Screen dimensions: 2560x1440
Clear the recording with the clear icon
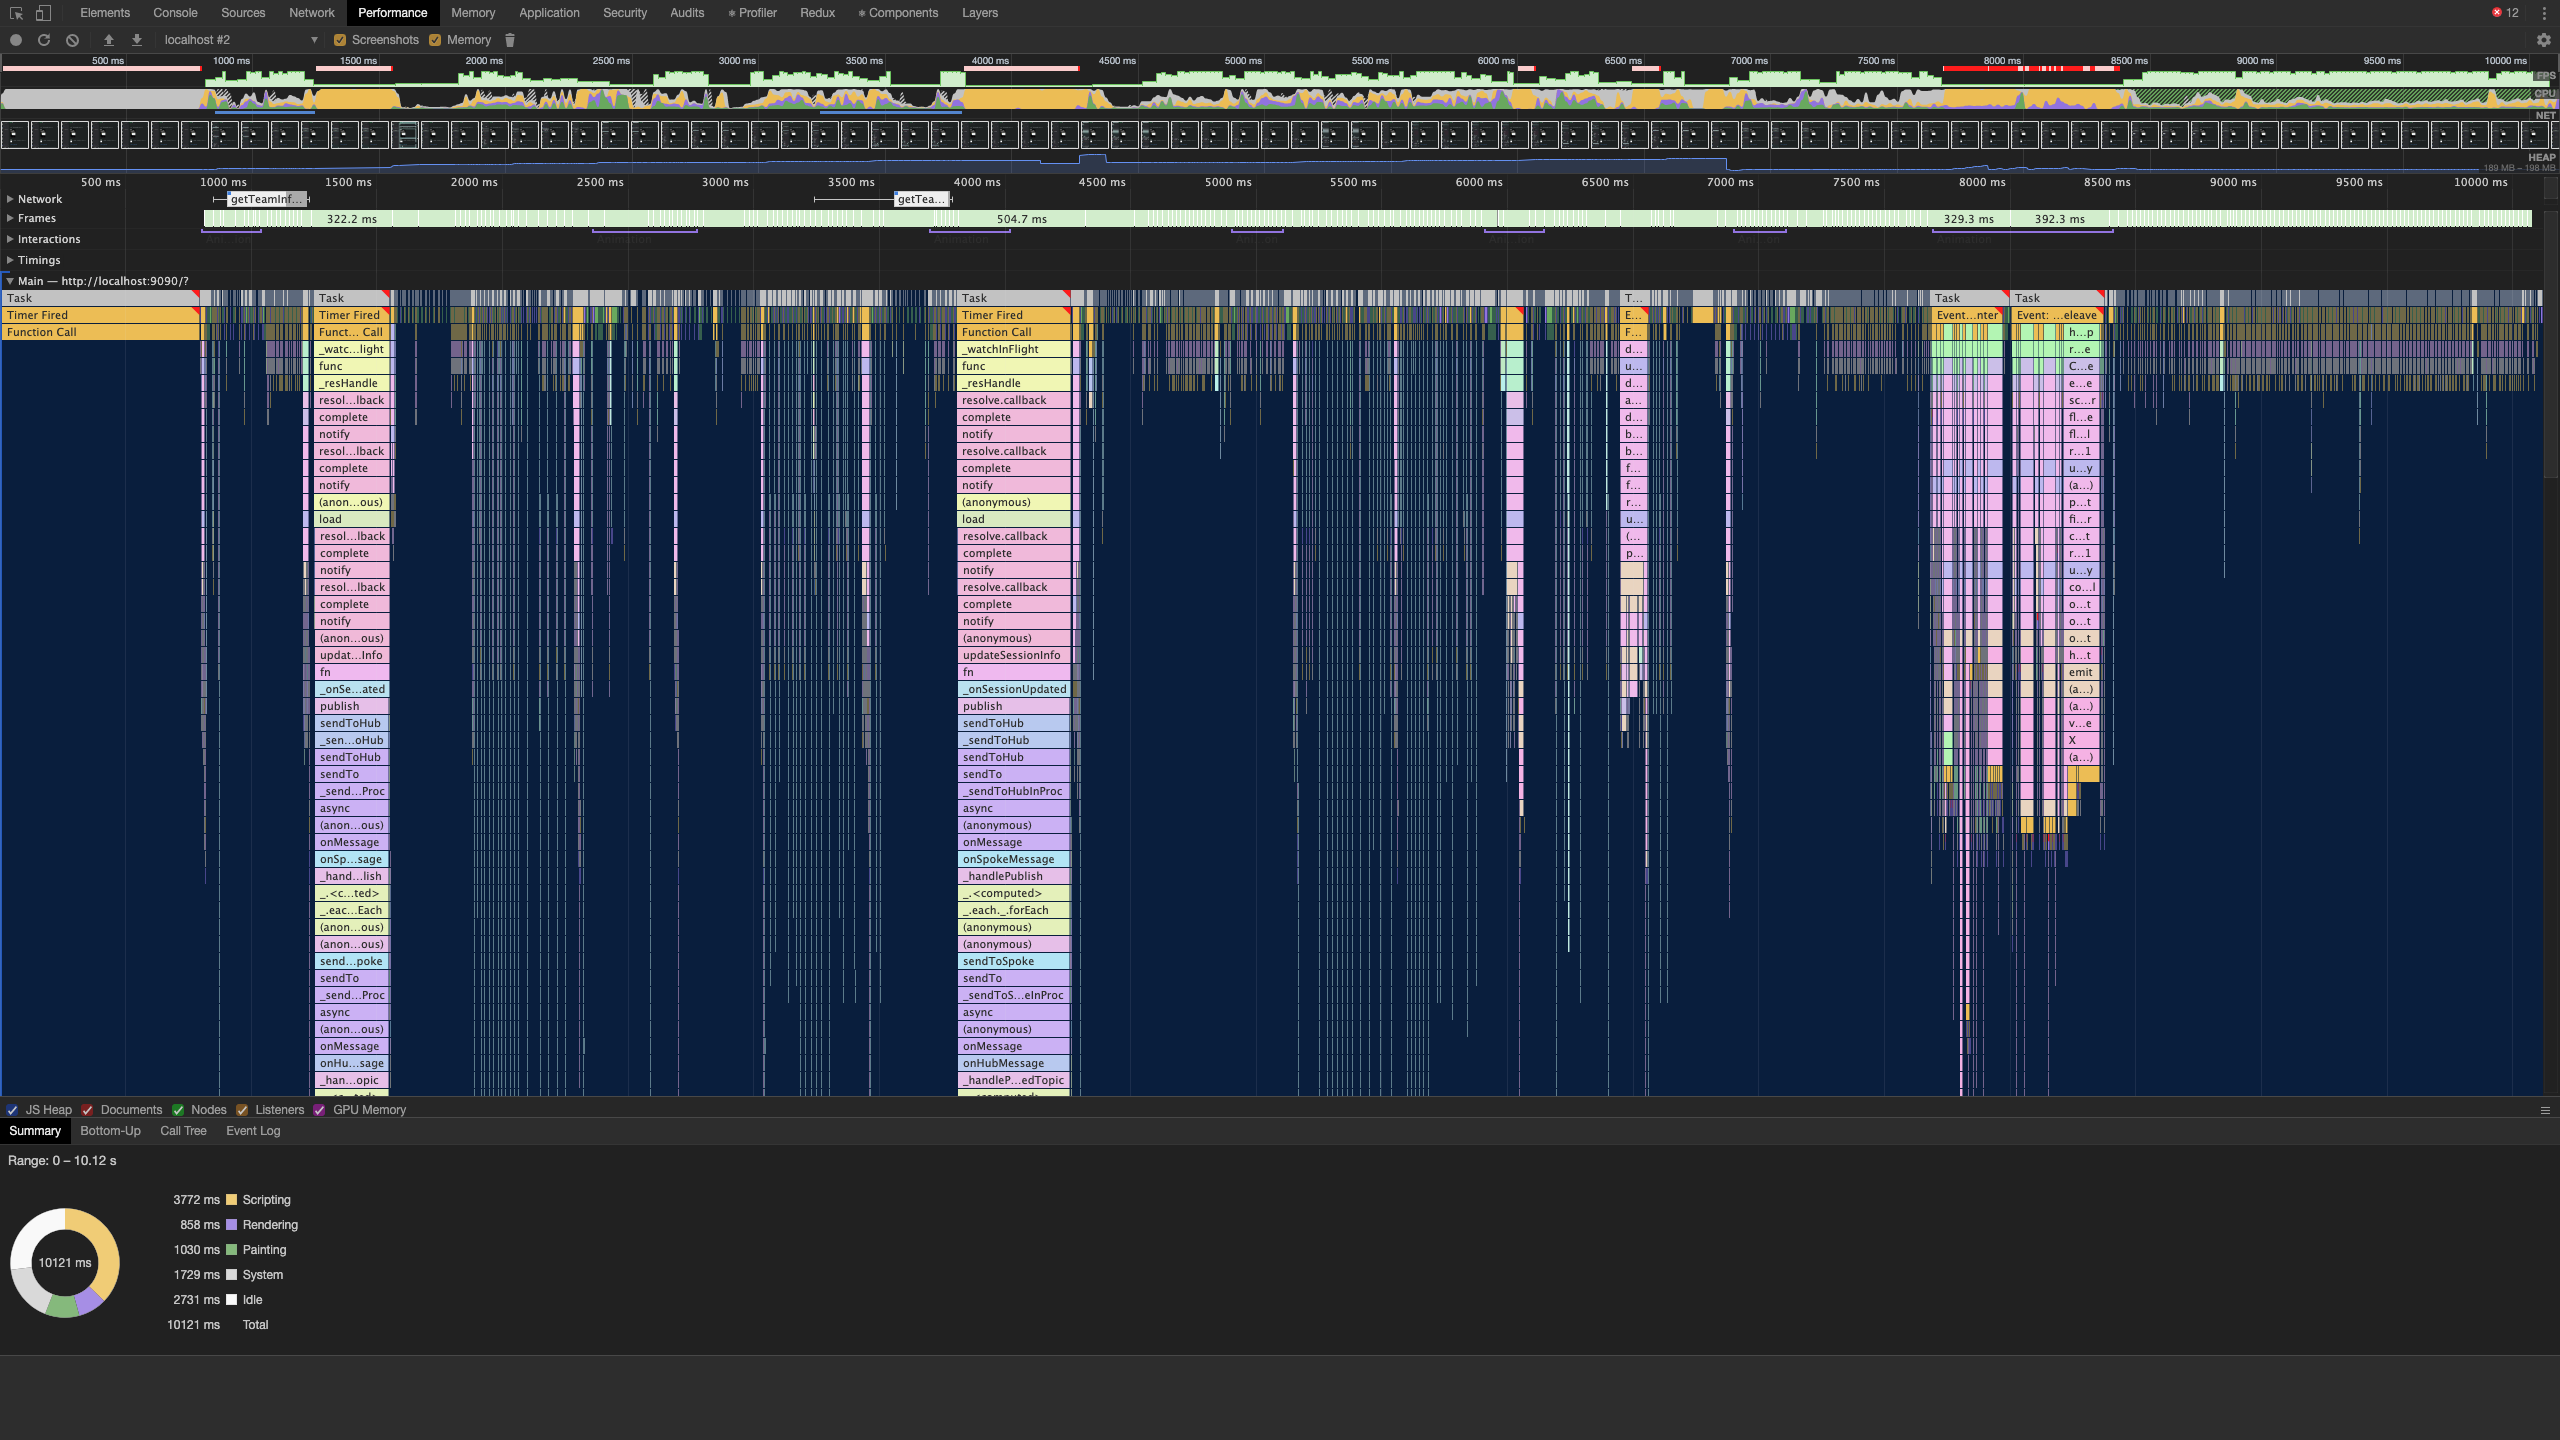72,40
